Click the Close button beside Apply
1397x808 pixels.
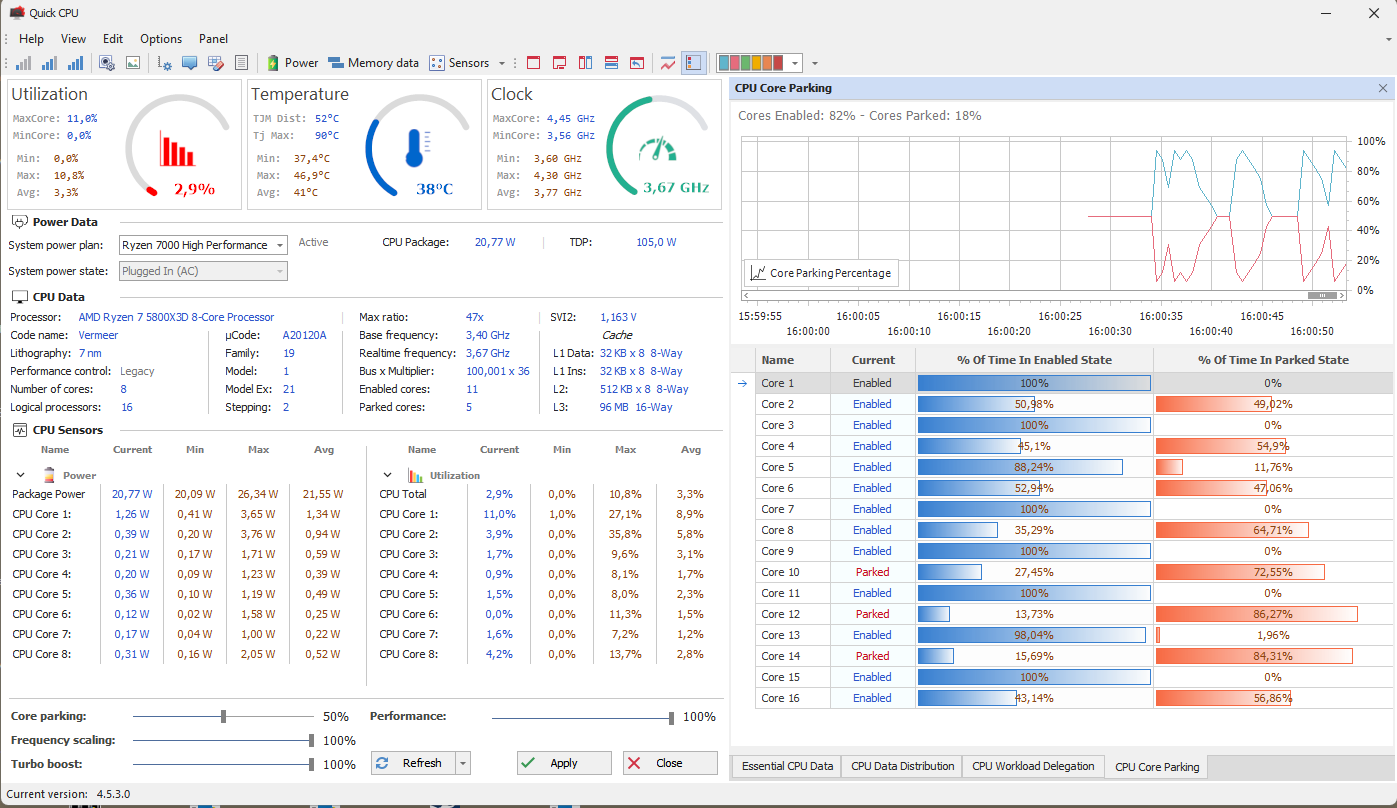click(x=670, y=763)
